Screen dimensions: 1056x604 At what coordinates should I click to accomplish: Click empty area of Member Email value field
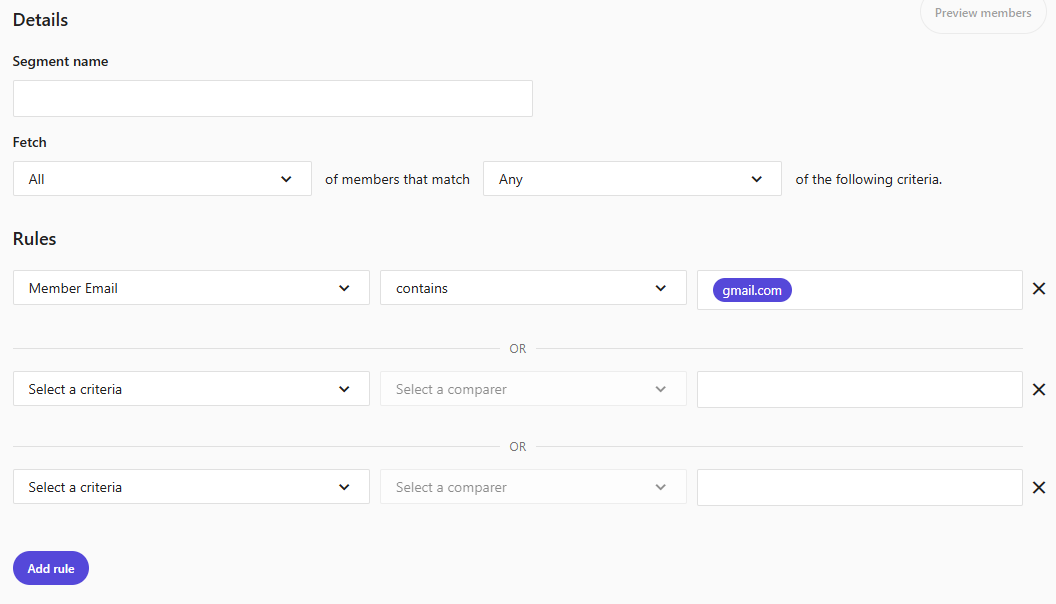(905, 290)
